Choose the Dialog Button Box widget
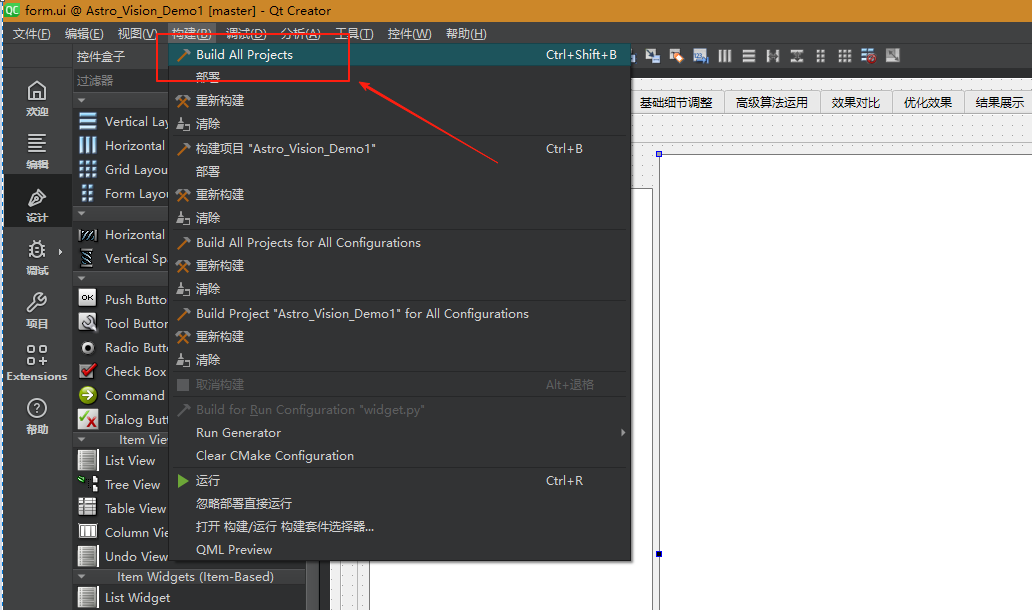The image size is (1032, 610). tap(122, 419)
